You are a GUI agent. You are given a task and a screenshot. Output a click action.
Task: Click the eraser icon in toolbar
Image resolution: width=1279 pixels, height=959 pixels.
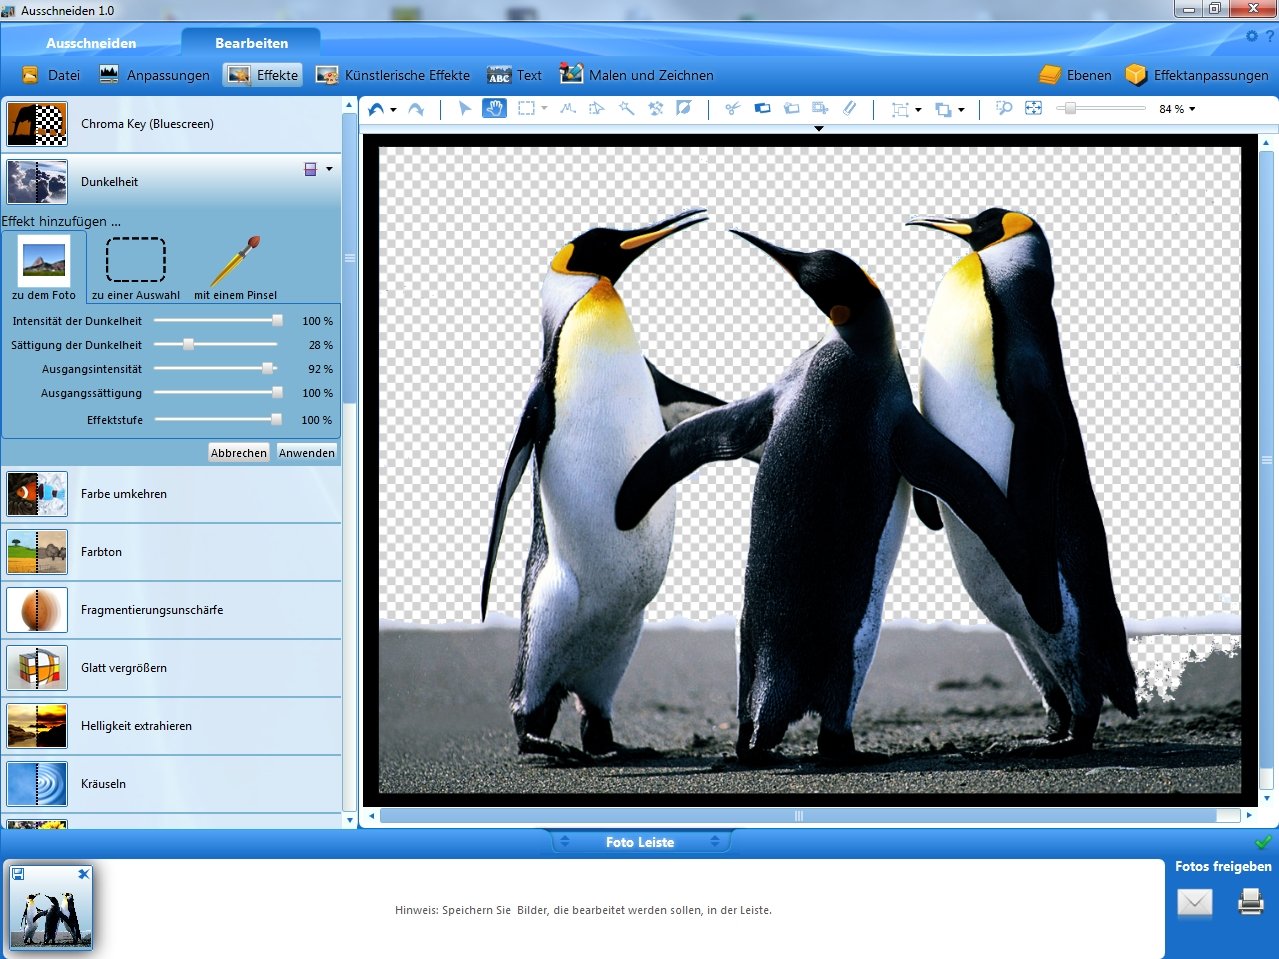849,108
